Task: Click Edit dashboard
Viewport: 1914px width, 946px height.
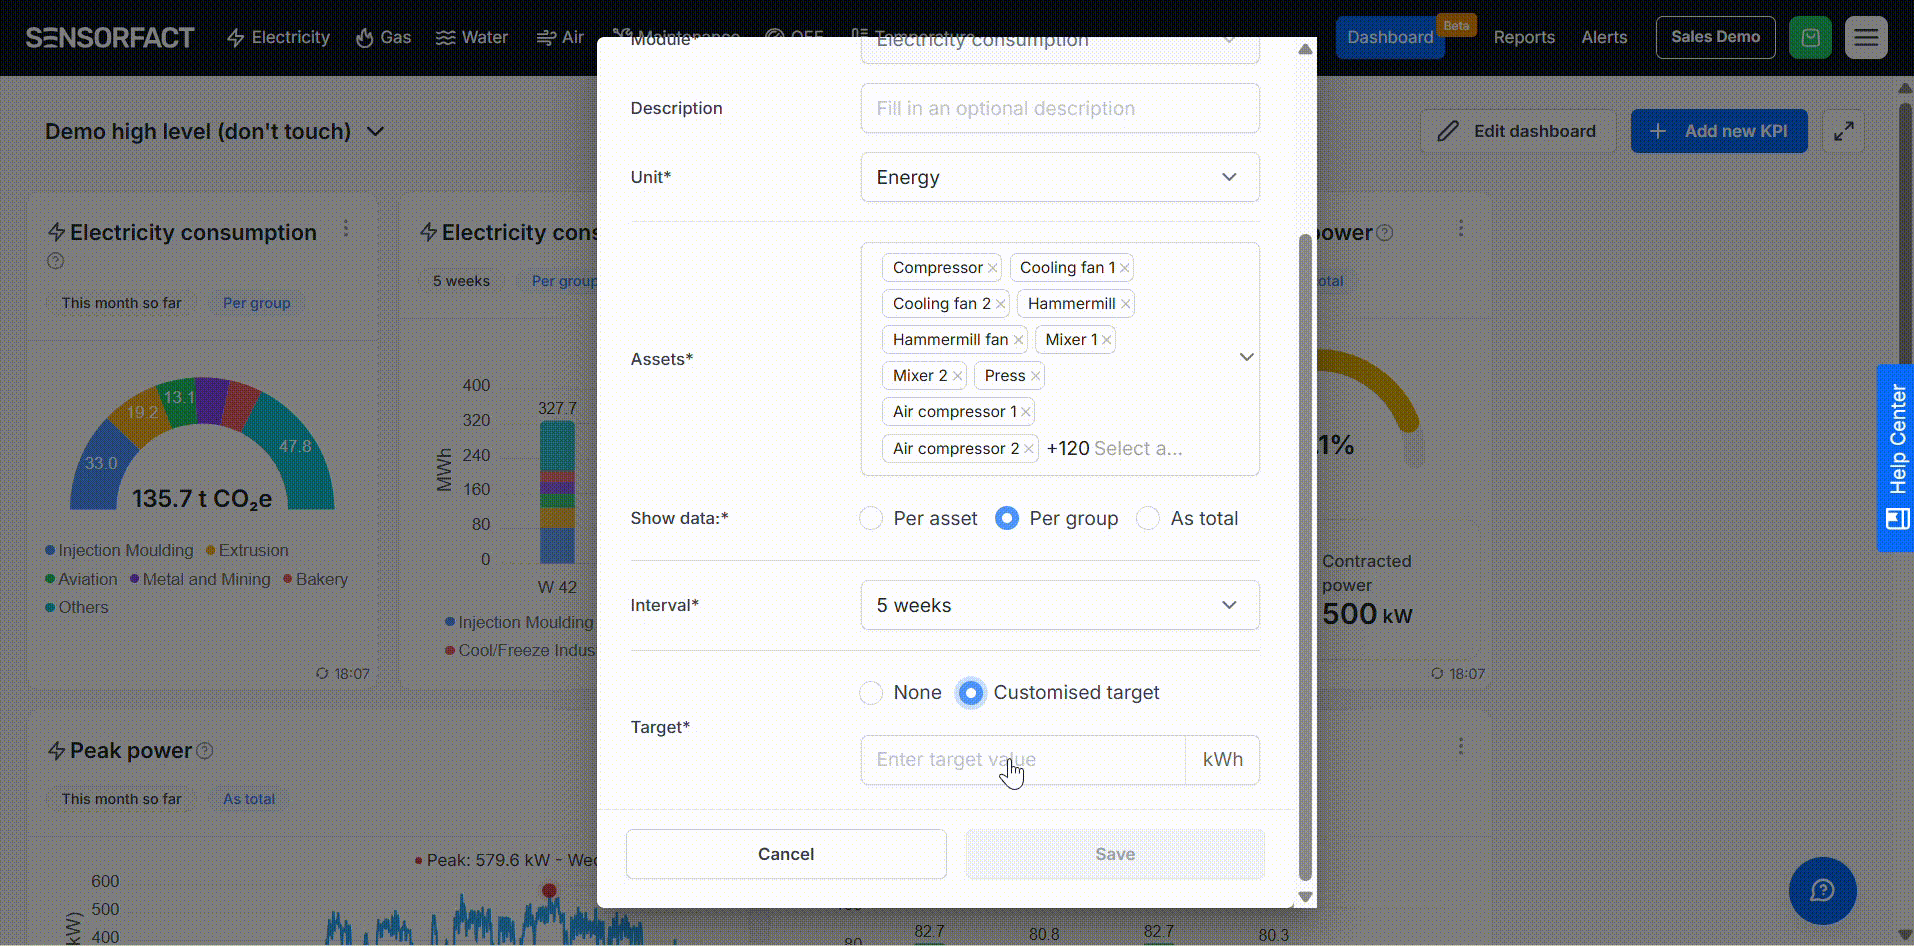Action: click(1517, 131)
